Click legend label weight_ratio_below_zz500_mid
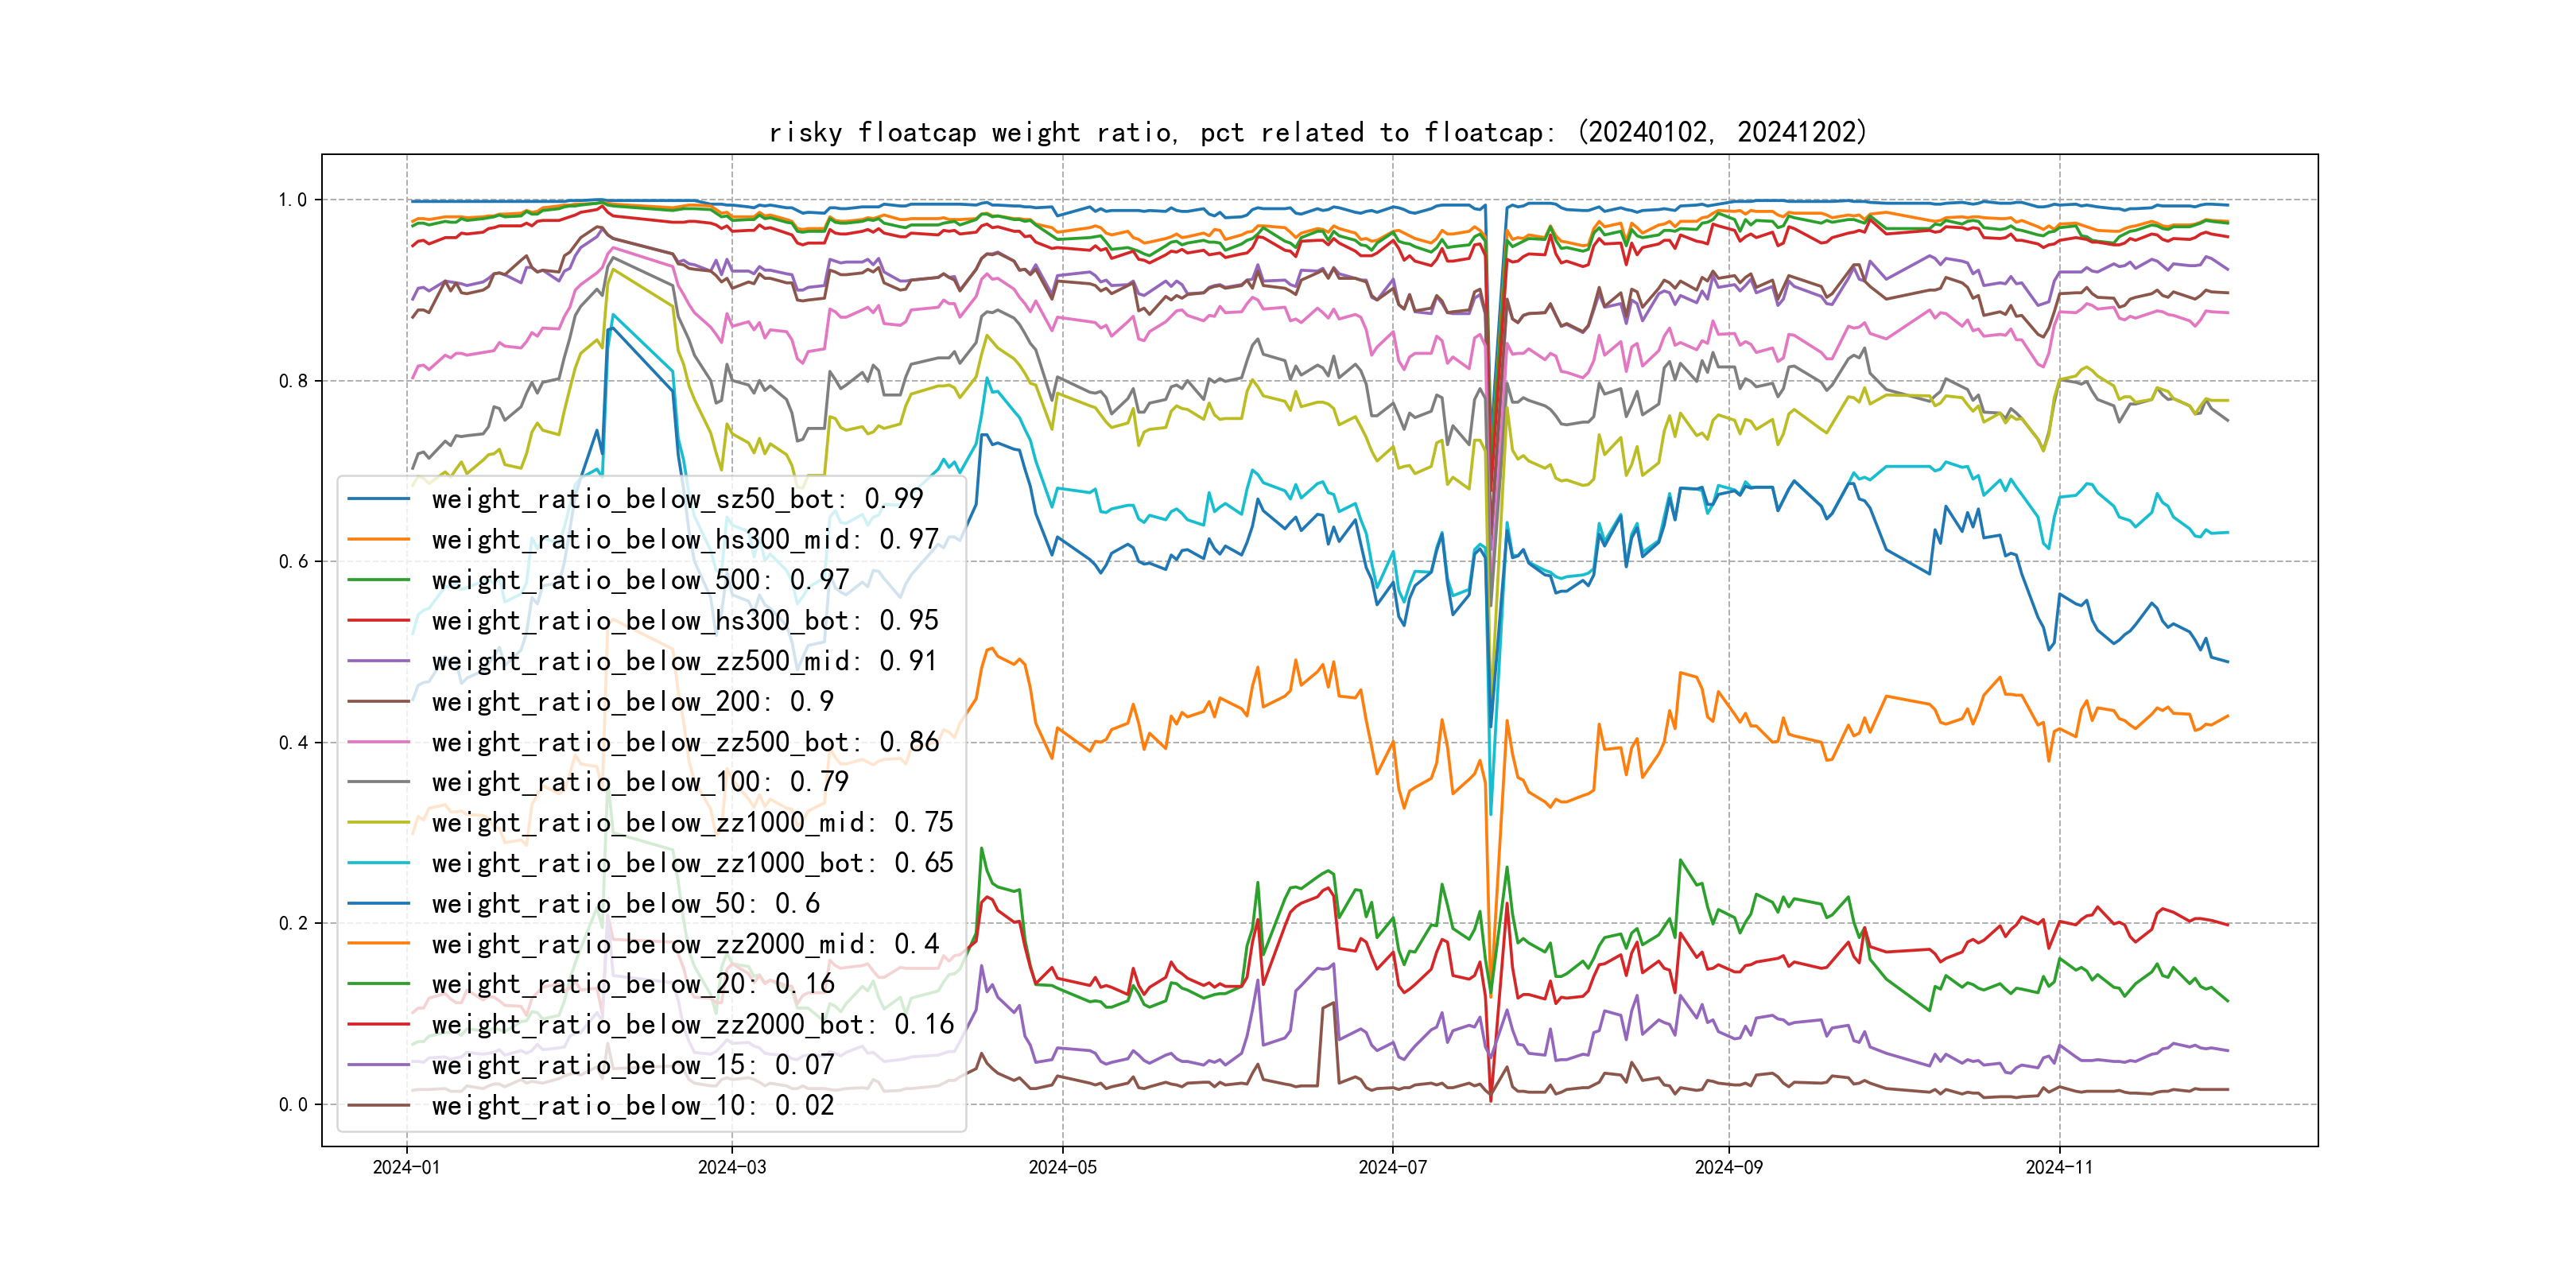 684,661
